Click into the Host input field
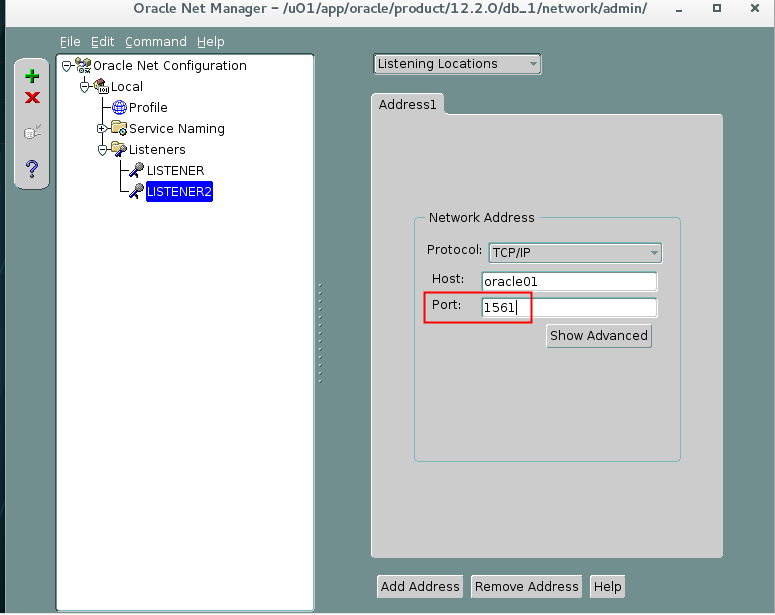 (x=569, y=282)
